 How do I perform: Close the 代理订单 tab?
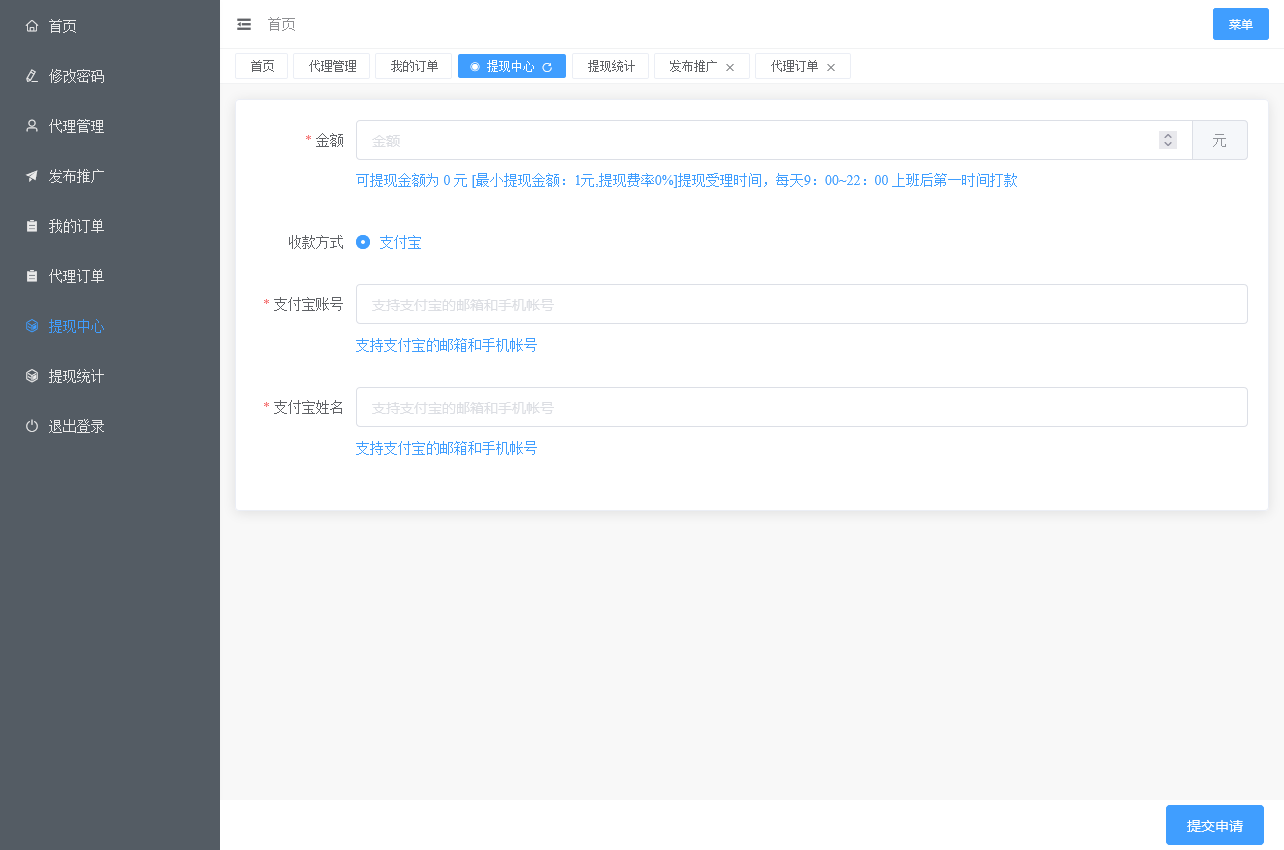coord(831,67)
